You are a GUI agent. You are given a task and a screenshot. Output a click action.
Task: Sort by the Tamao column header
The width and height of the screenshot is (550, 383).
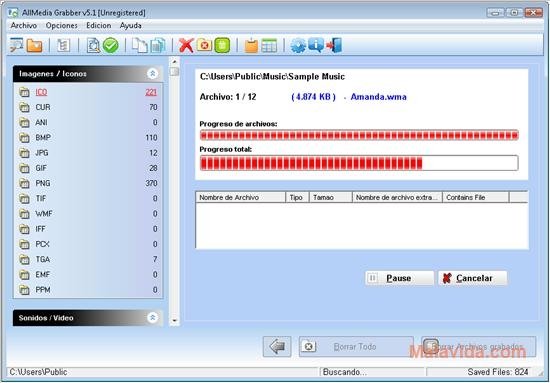(x=330, y=197)
